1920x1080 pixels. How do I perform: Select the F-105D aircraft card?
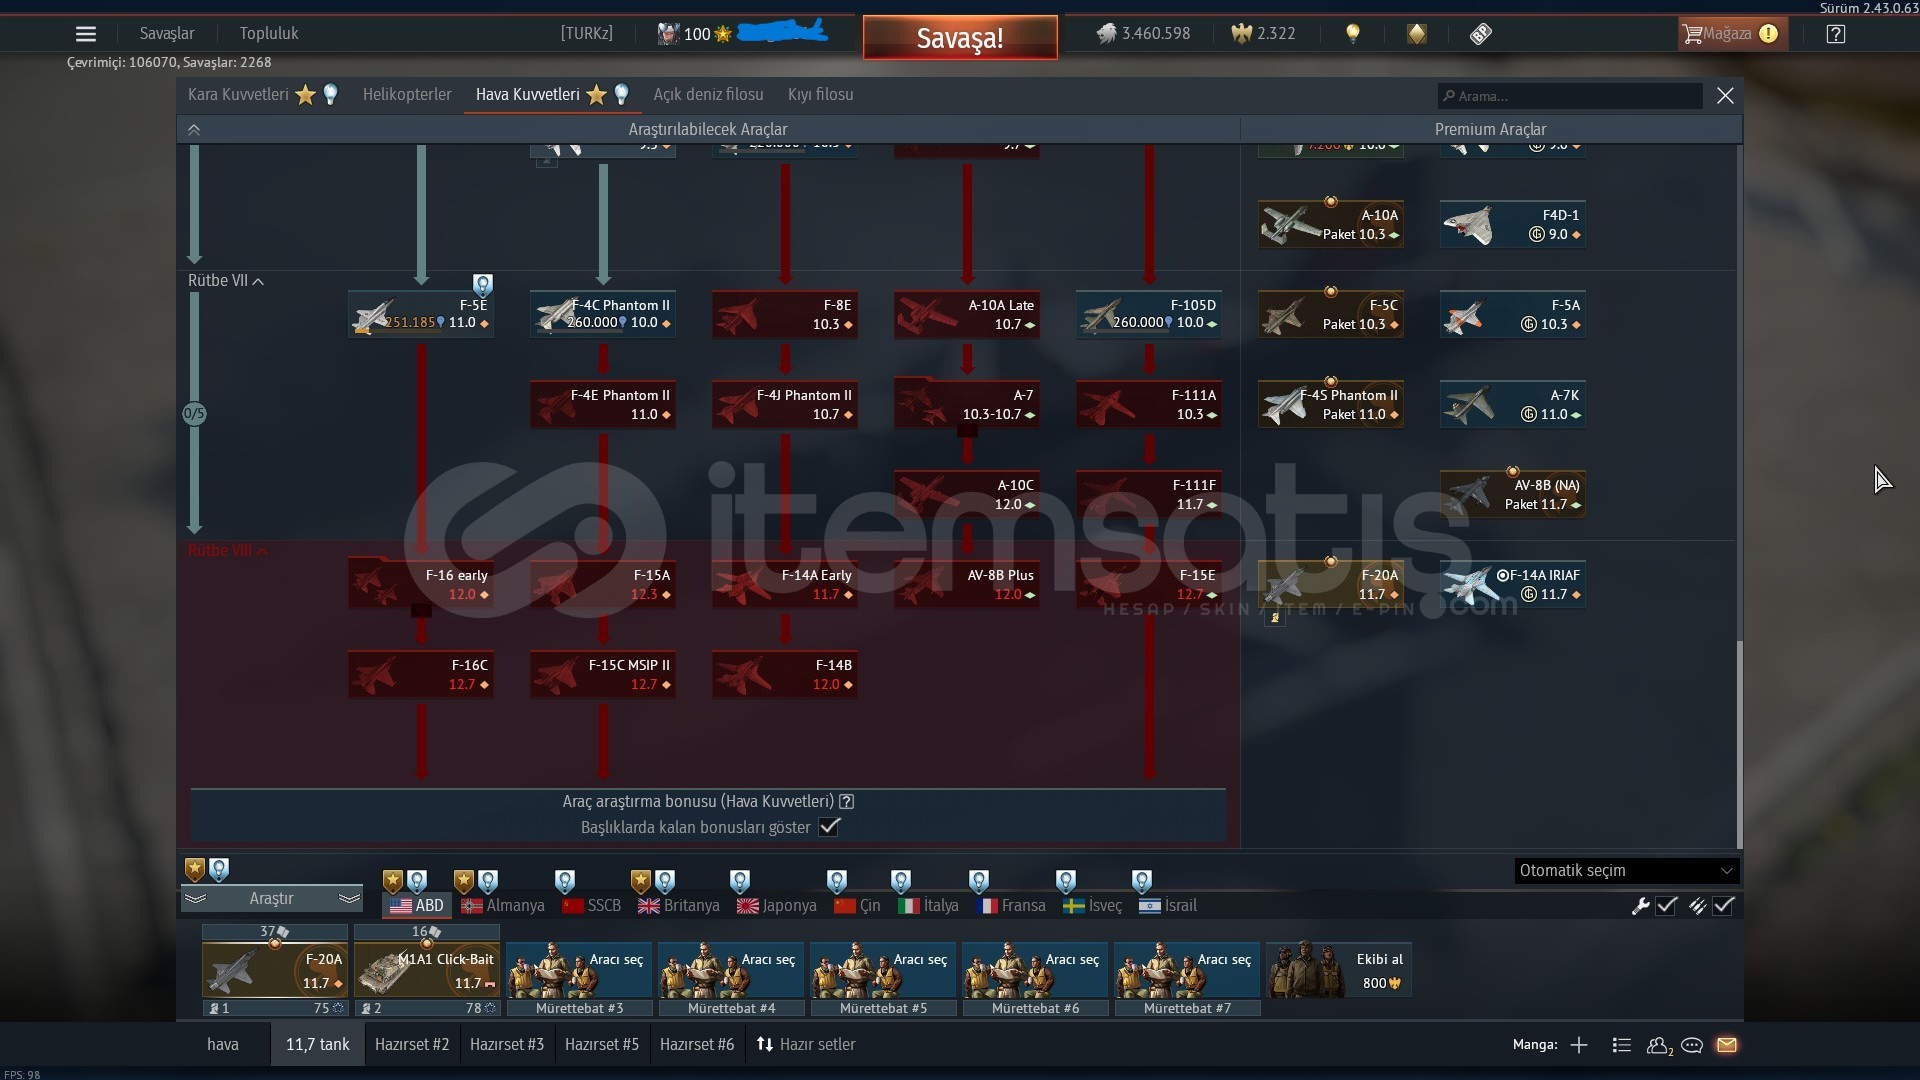point(1149,314)
